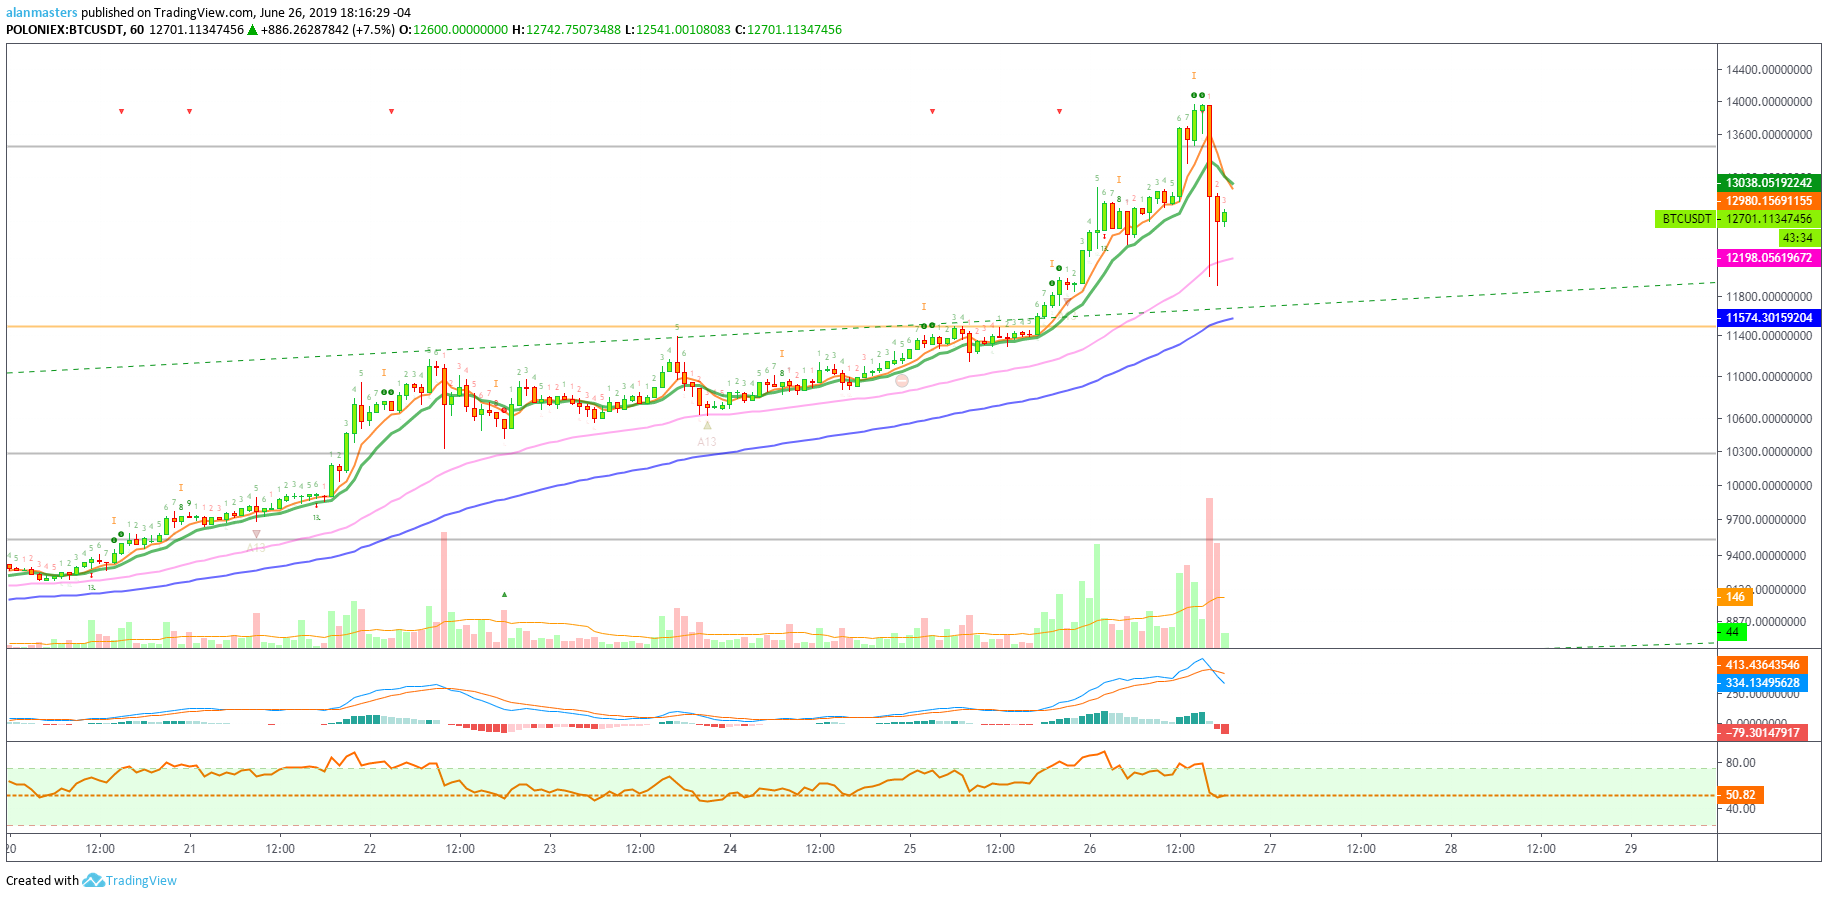The width and height of the screenshot is (1828, 898).
Task: Click the green 44 volume label
Action: pyautogui.click(x=1732, y=631)
